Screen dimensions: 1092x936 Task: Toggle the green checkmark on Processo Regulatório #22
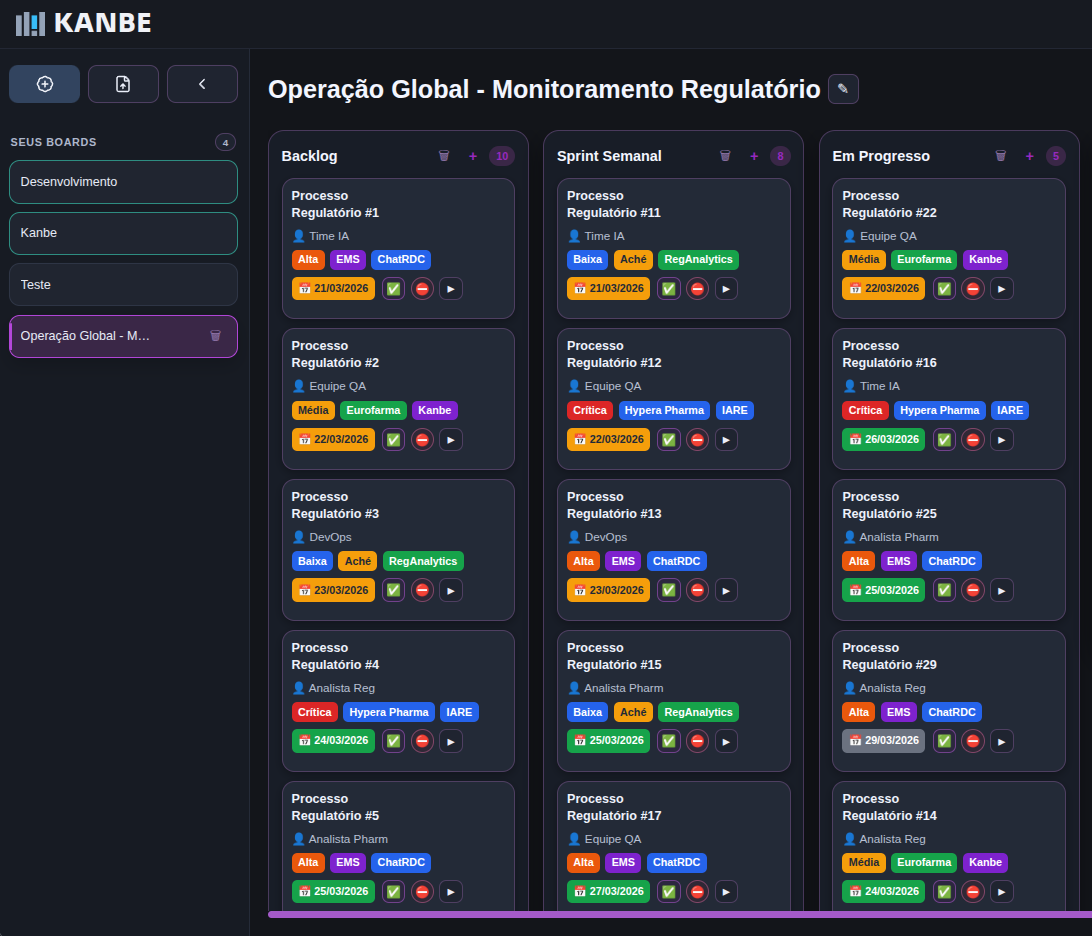point(943,288)
